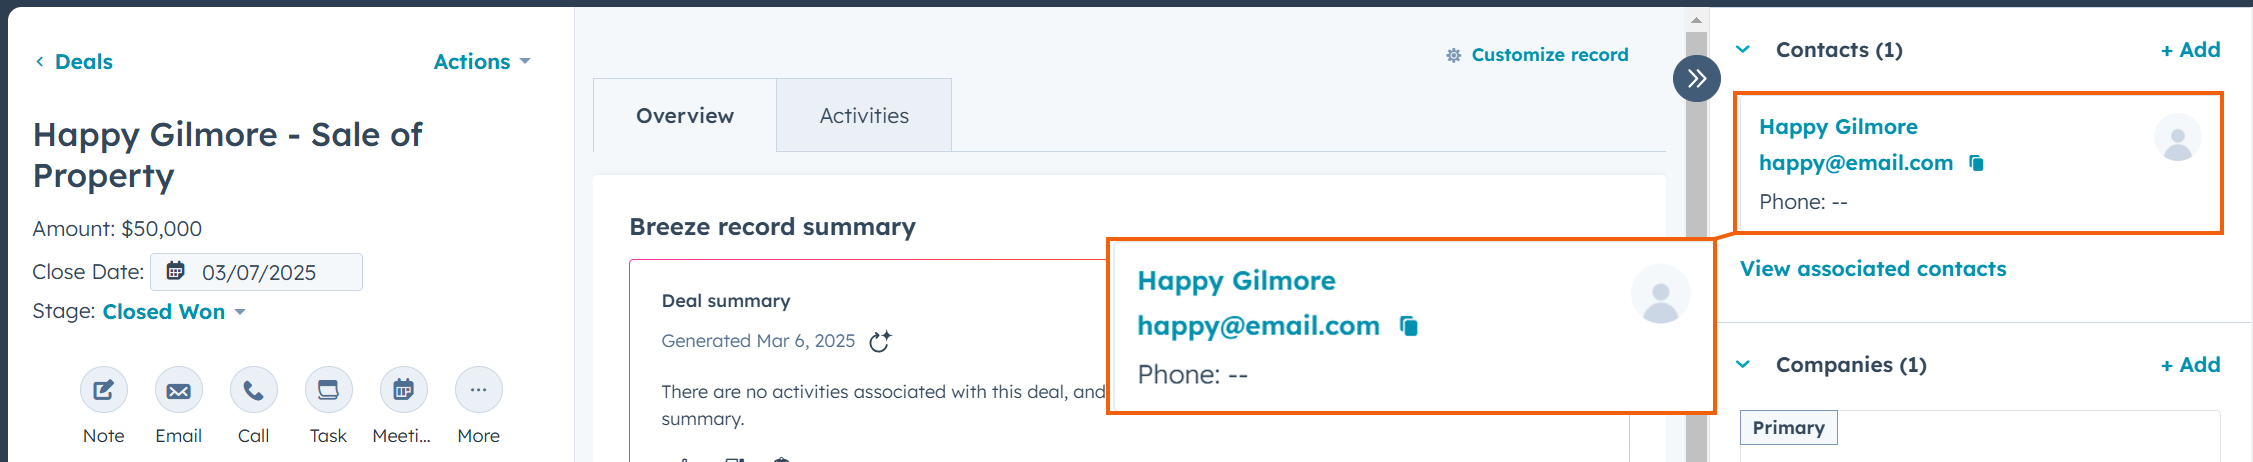Switch to the Activities tab

[x=864, y=116]
